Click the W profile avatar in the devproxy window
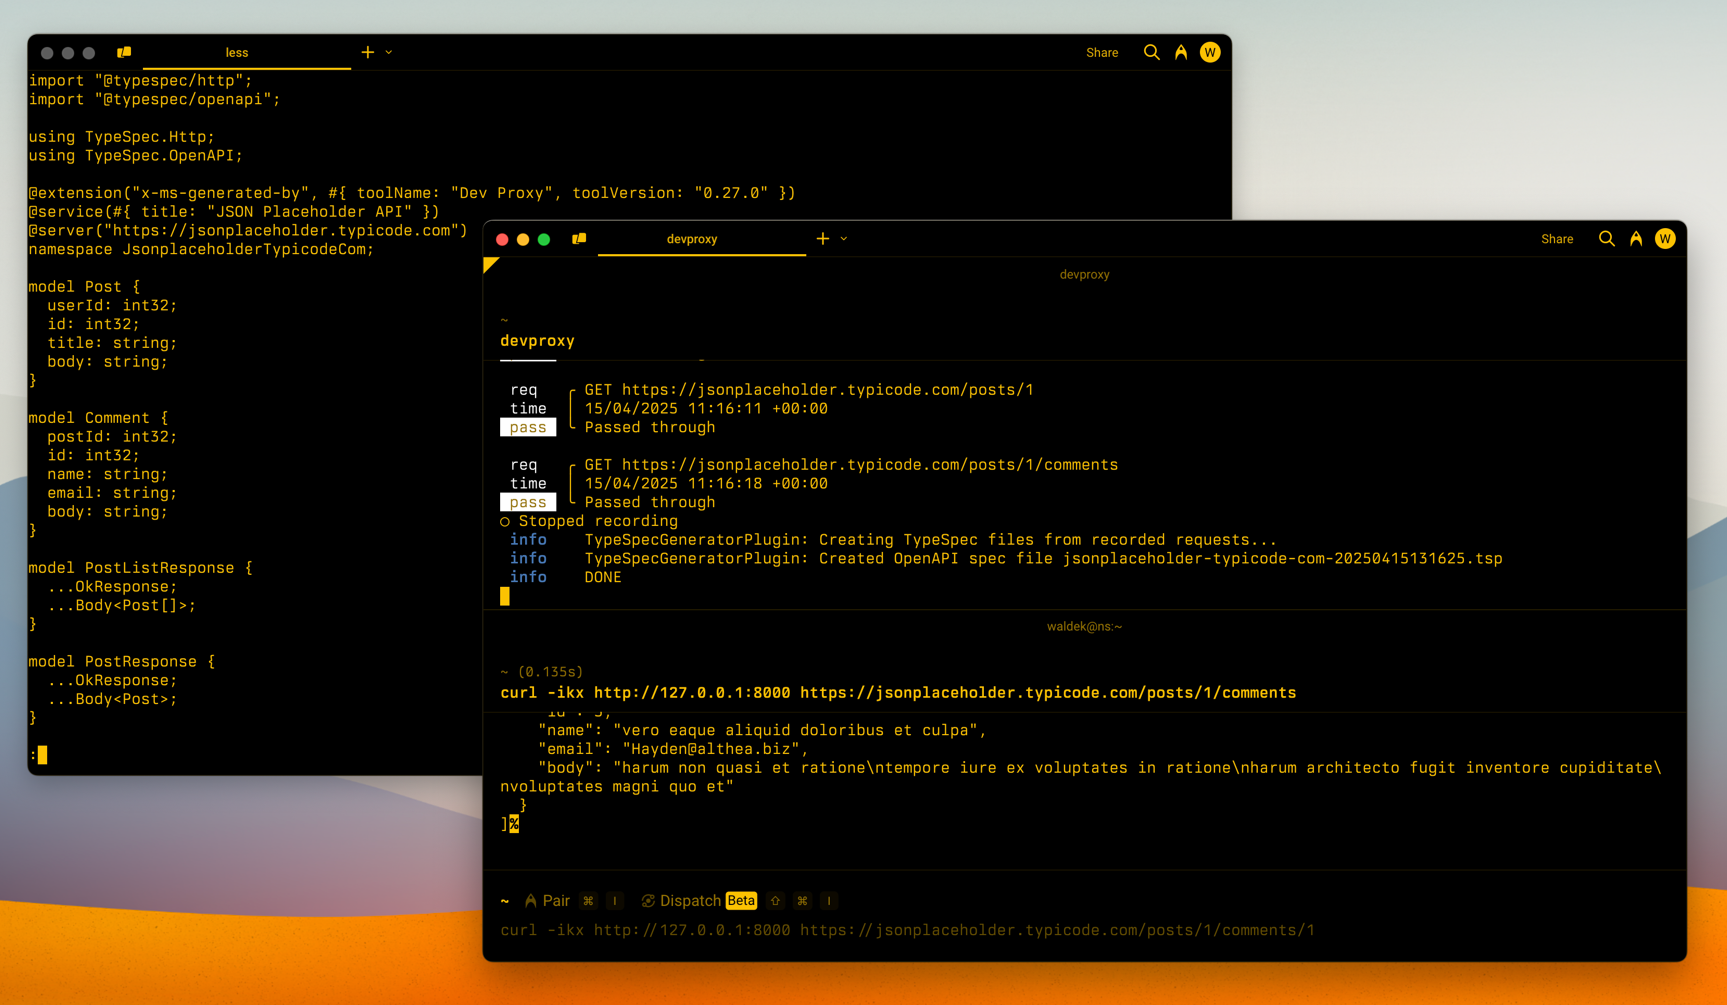Screen dimensions: 1727x1005 pyautogui.click(x=1665, y=239)
